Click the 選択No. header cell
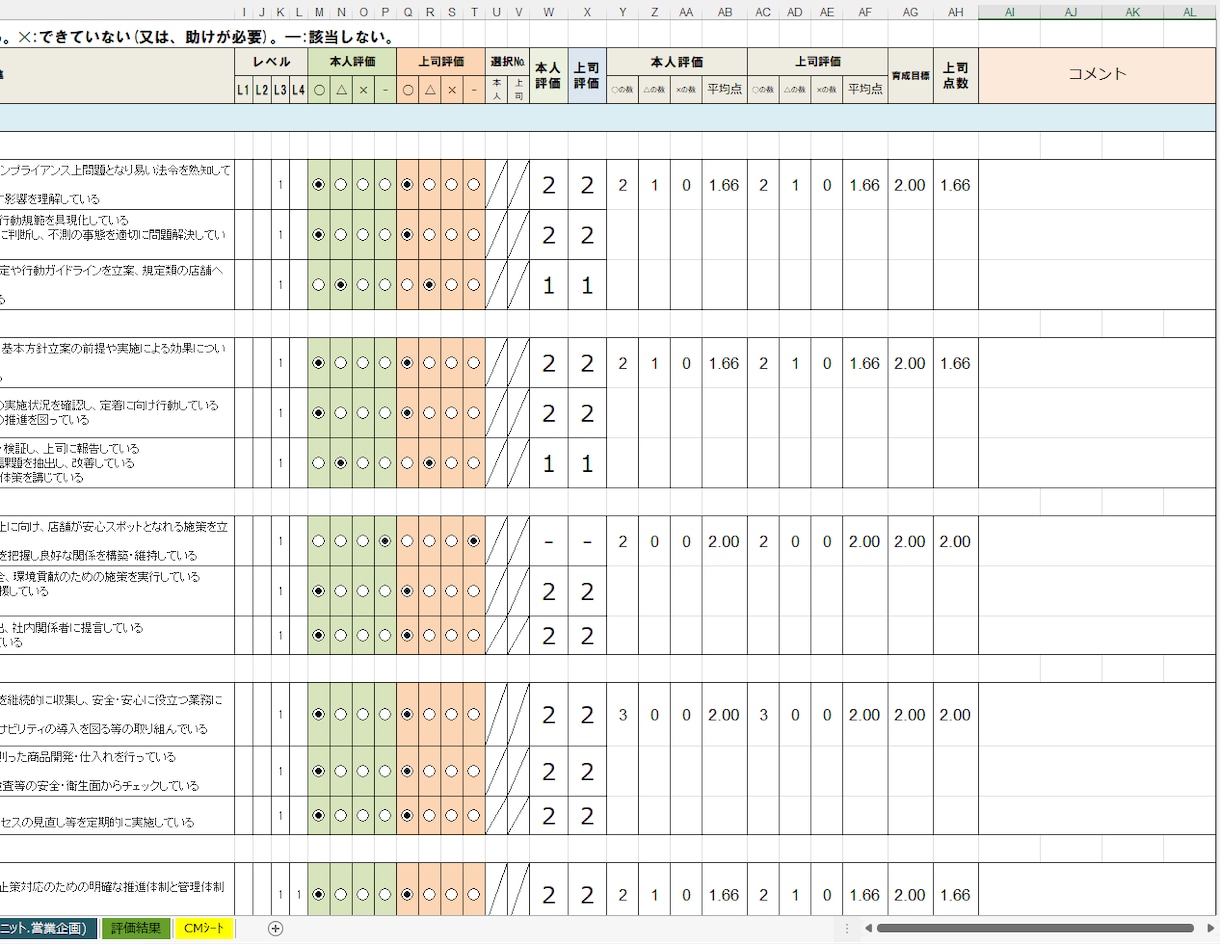 508,61
